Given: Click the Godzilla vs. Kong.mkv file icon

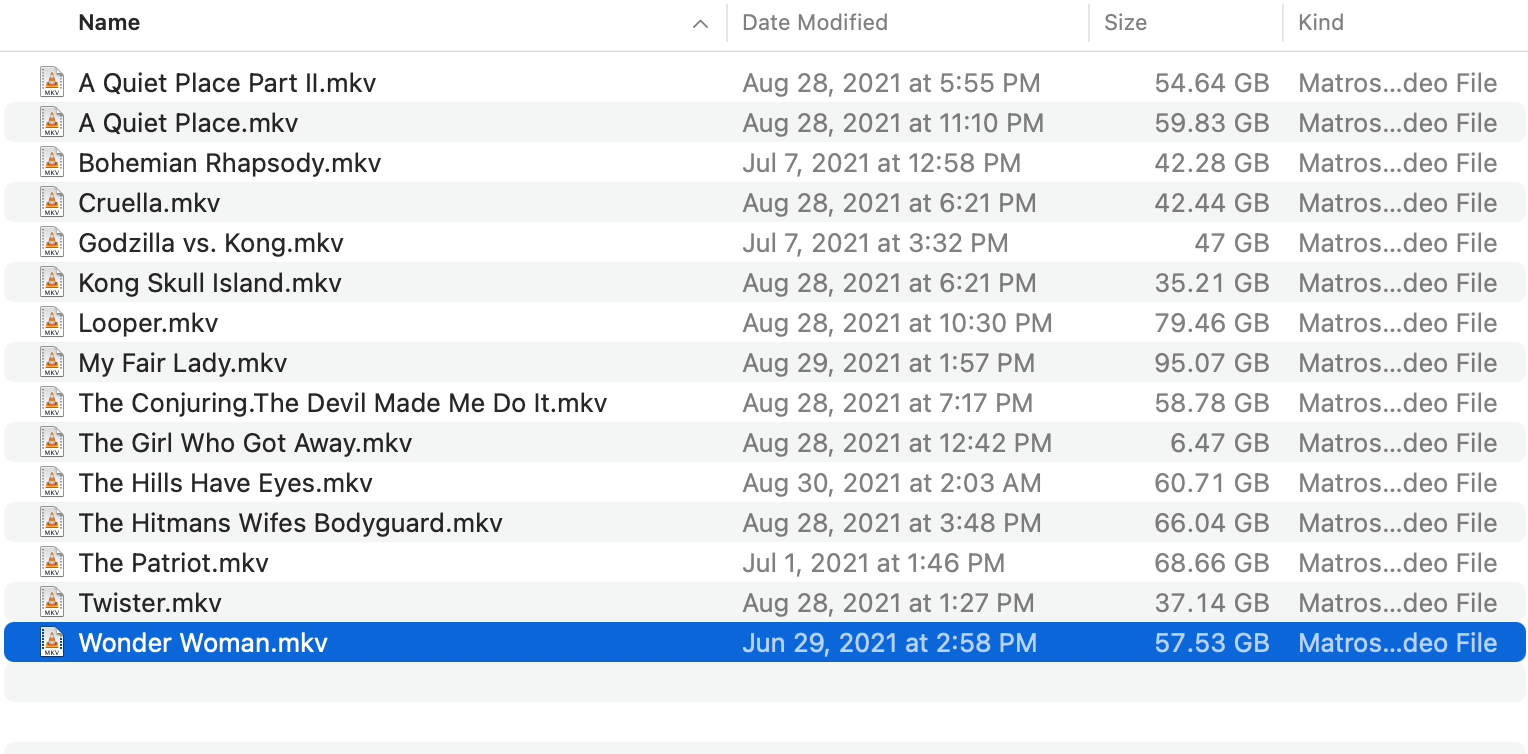Looking at the screenshot, I should [52, 243].
